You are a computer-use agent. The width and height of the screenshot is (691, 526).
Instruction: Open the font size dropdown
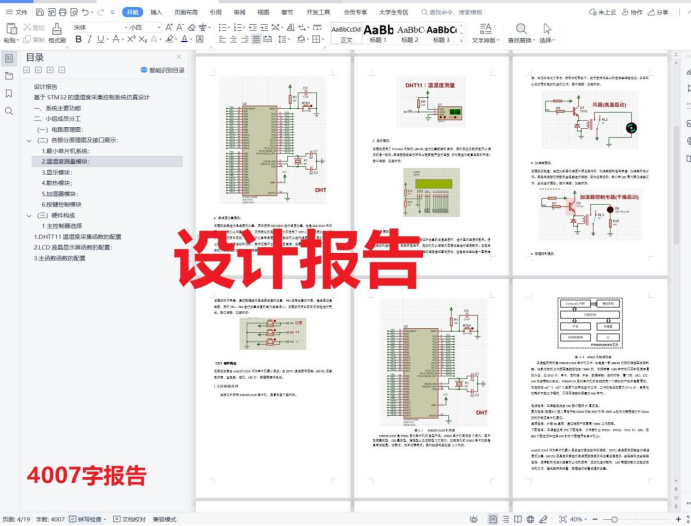click(x=159, y=27)
